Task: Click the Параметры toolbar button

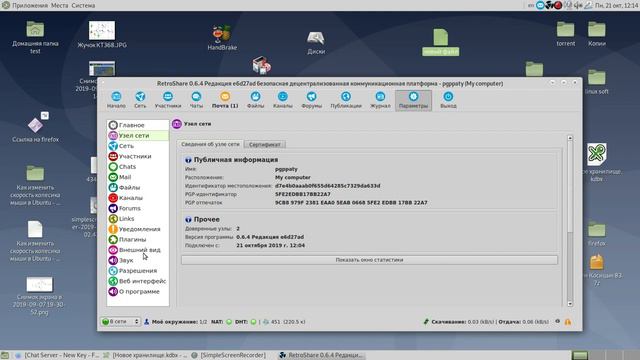Action: (413, 100)
